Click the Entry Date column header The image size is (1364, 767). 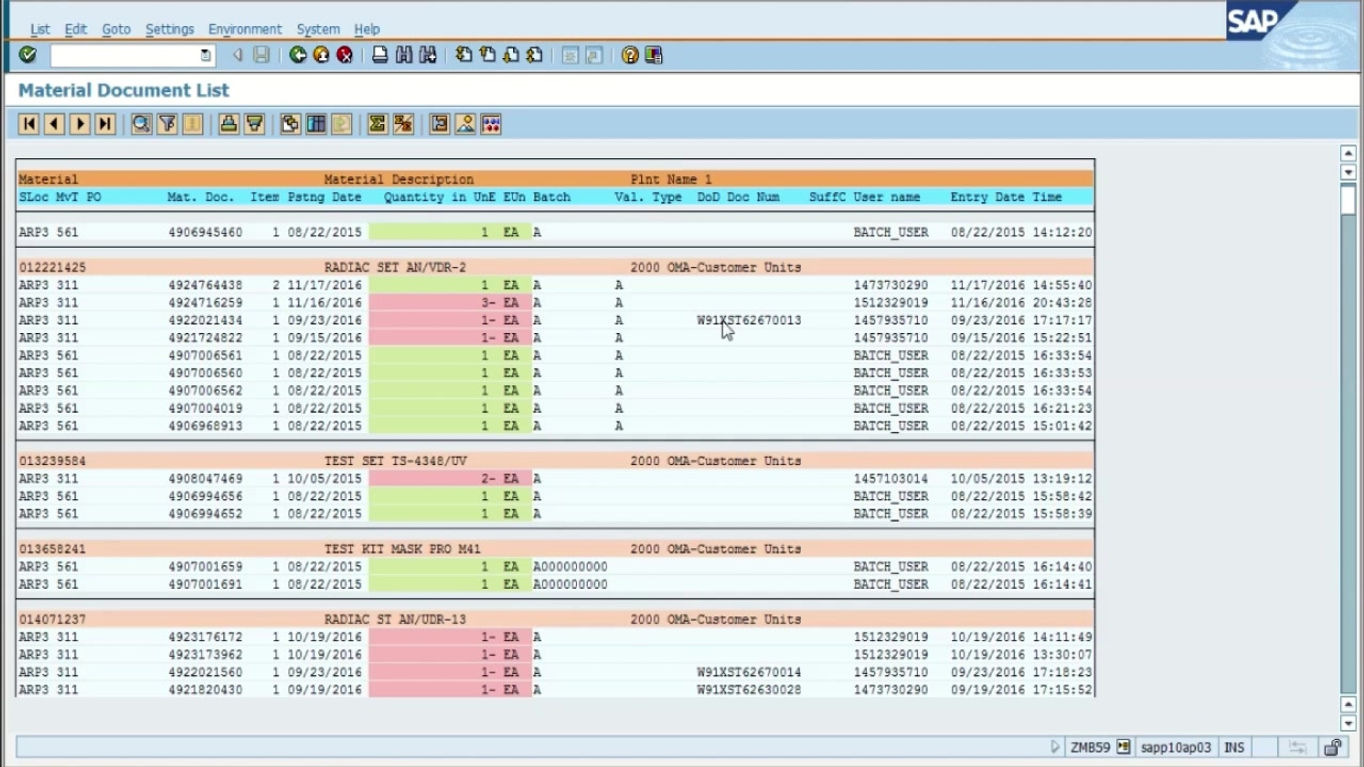coord(988,197)
